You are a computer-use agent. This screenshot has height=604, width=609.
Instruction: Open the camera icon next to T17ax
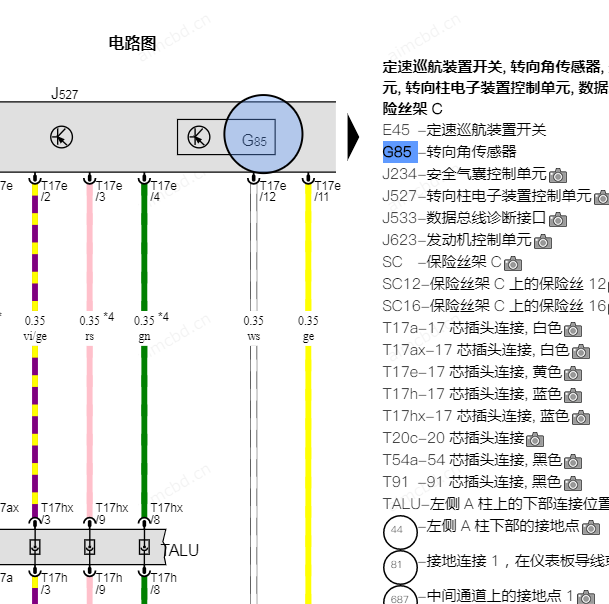tap(581, 352)
